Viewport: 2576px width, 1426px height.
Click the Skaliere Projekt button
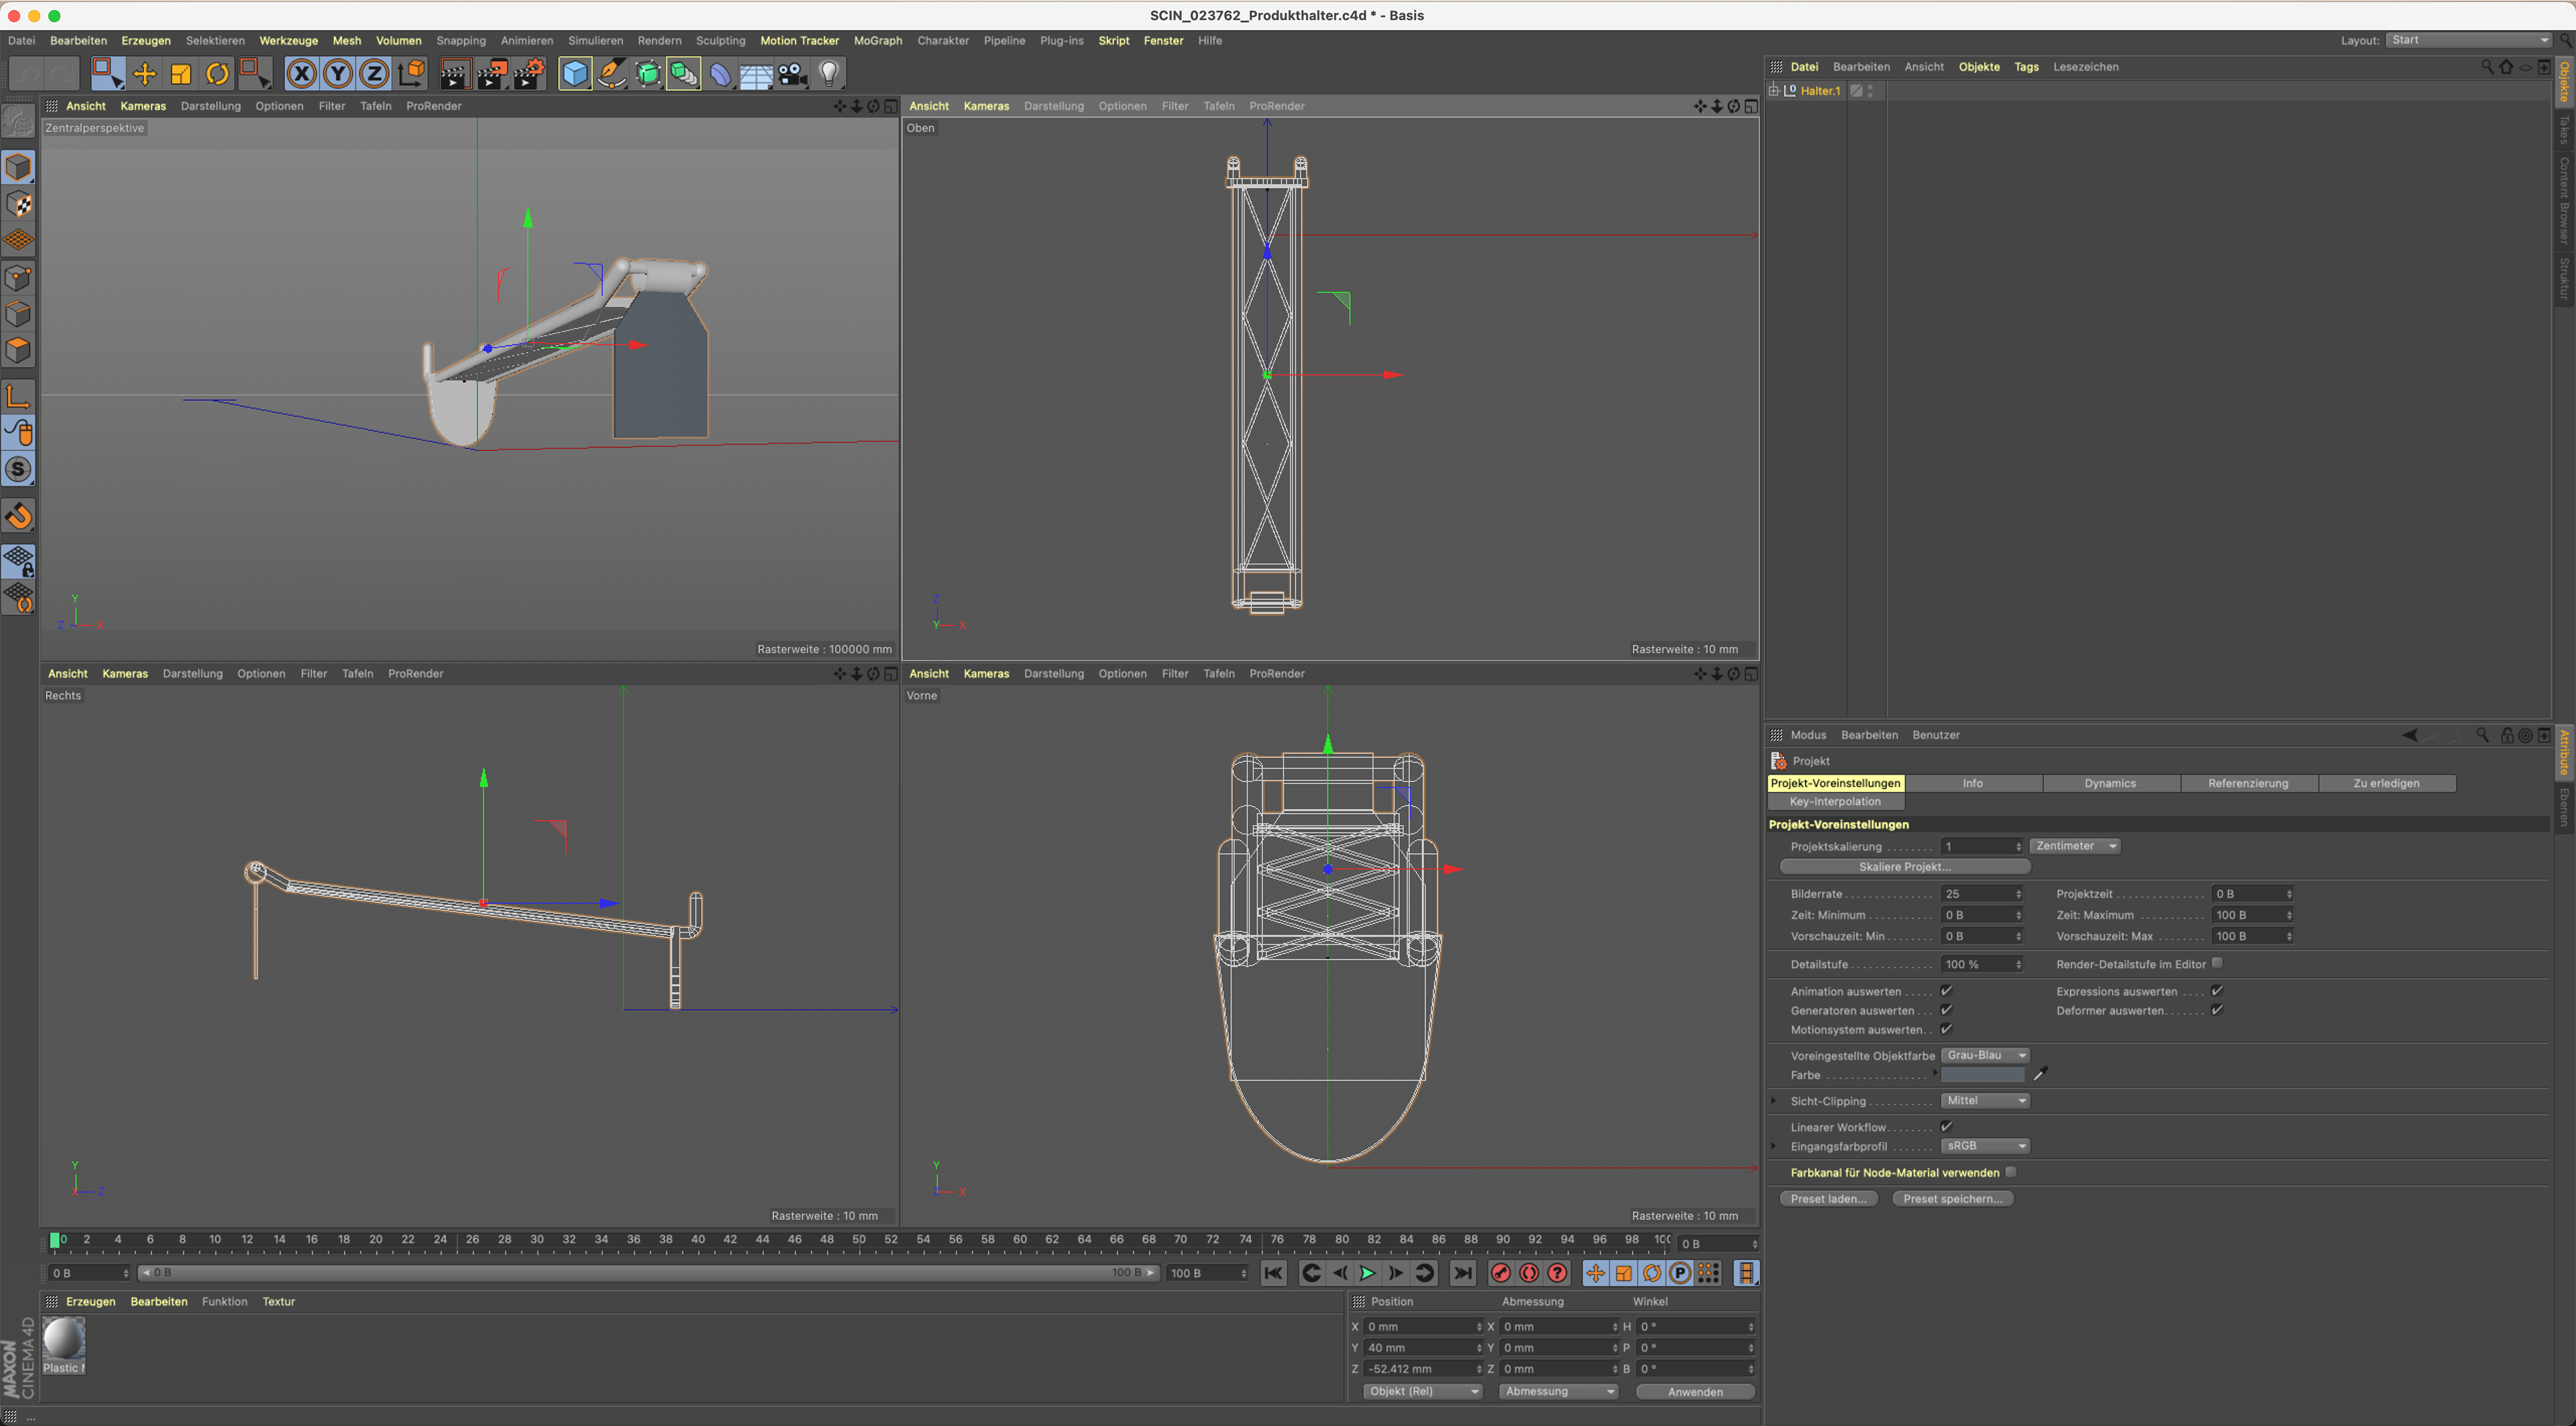[x=1904, y=867]
